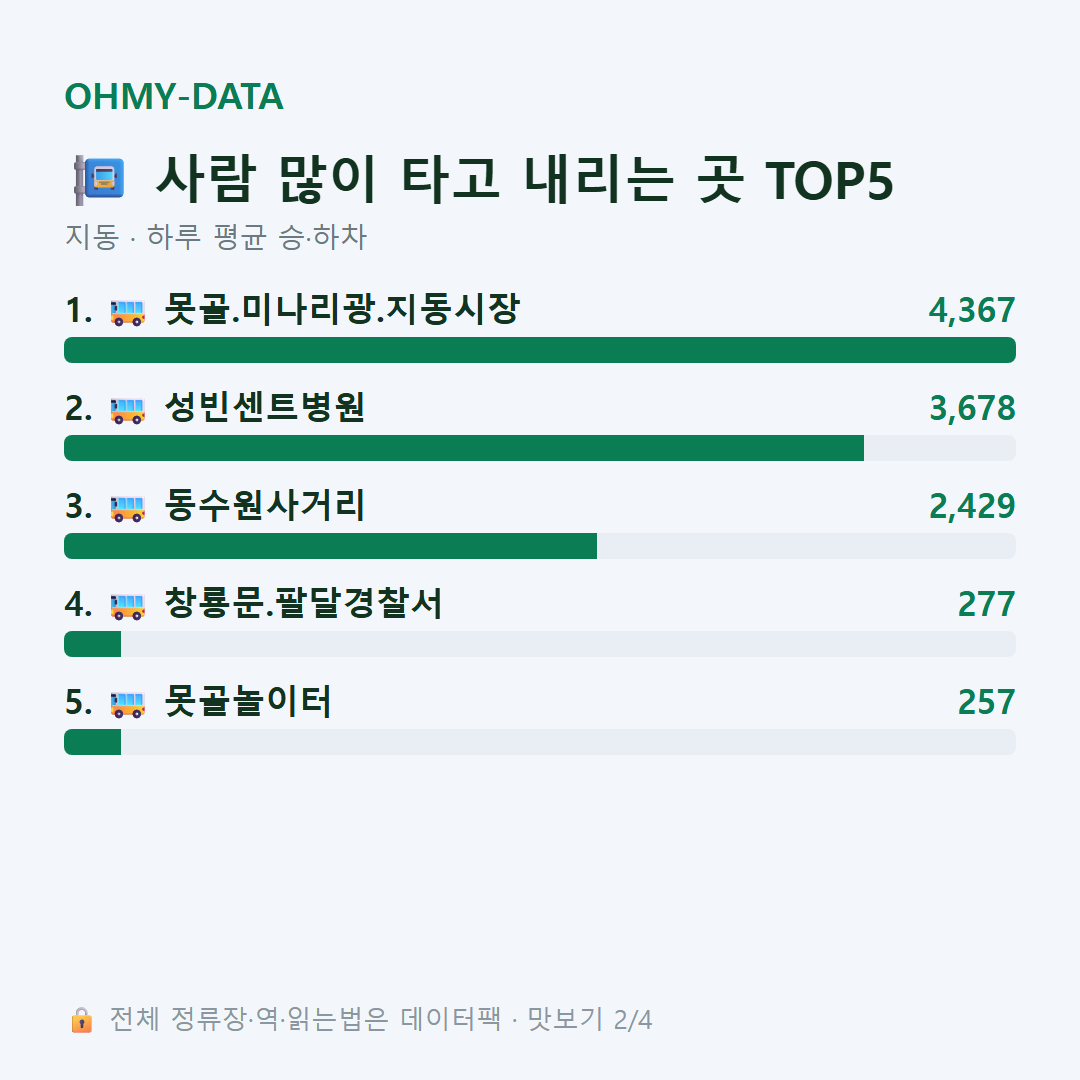
Task: Click the OHMY-DATA brand label
Action: coord(174,96)
